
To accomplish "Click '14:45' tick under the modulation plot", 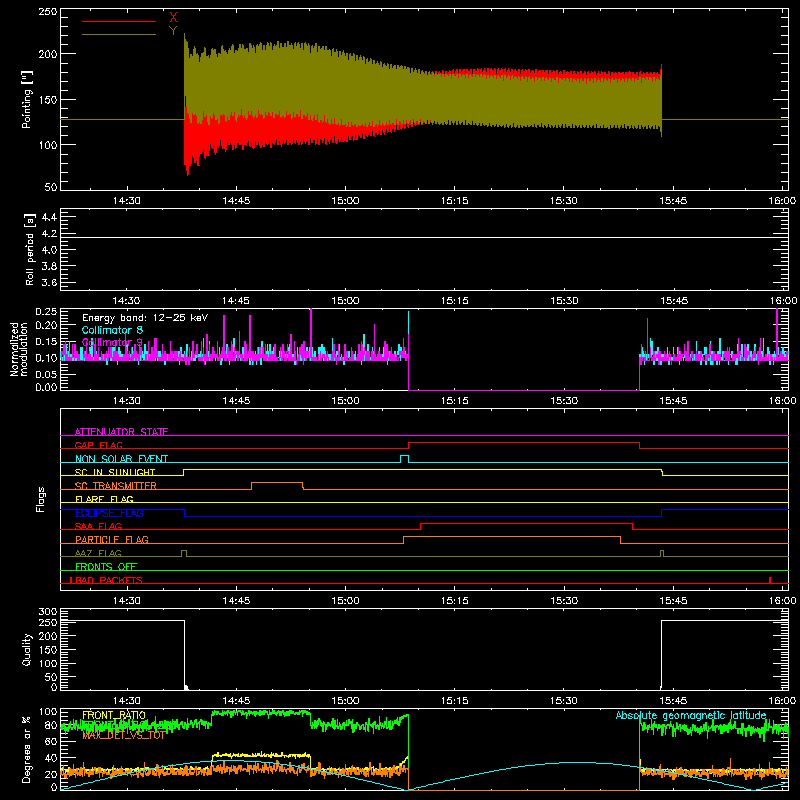I will (236, 401).
